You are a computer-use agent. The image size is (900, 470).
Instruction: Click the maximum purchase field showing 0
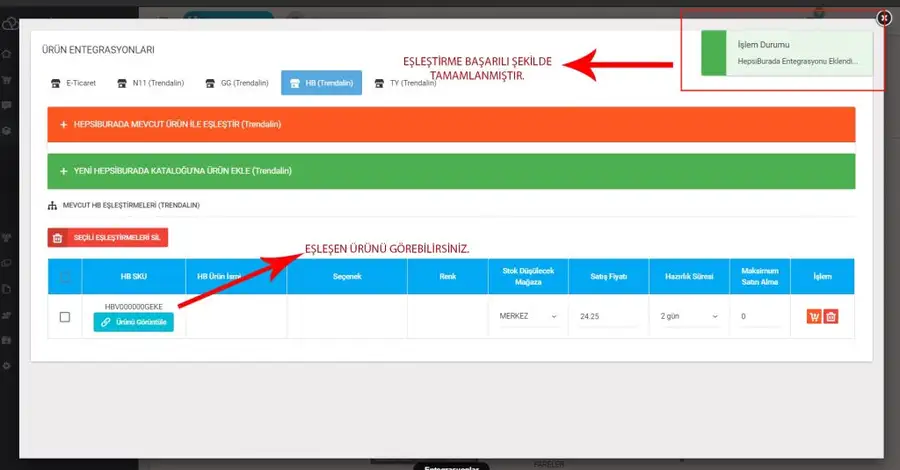pos(759,316)
